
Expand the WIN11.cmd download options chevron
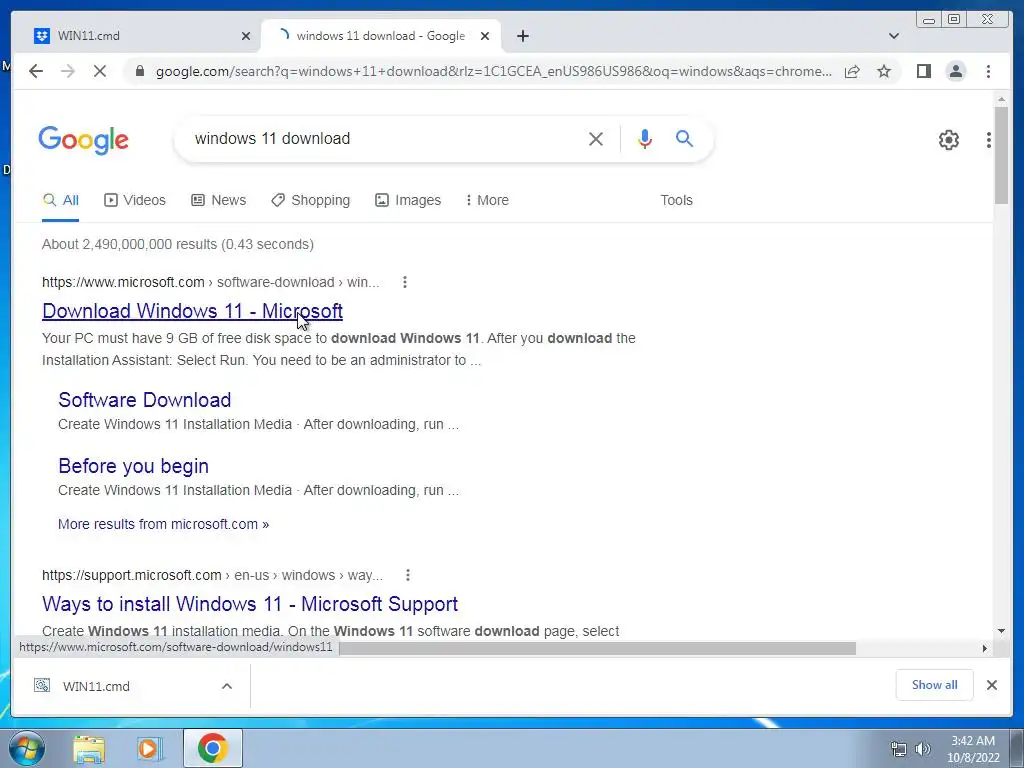point(227,686)
